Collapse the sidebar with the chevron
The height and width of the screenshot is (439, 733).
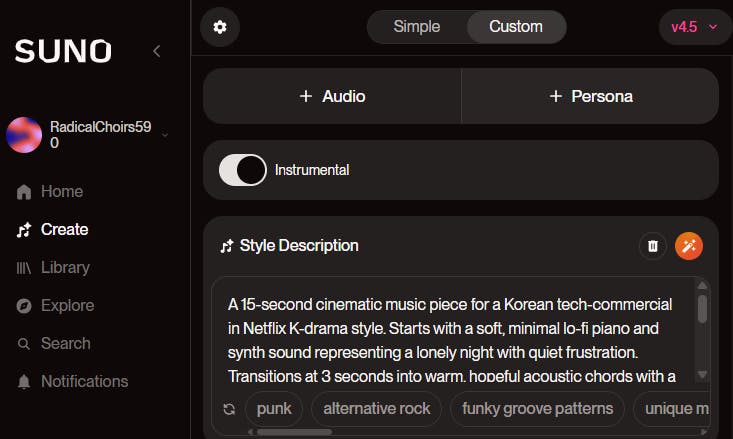pyautogui.click(x=156, y=51)
